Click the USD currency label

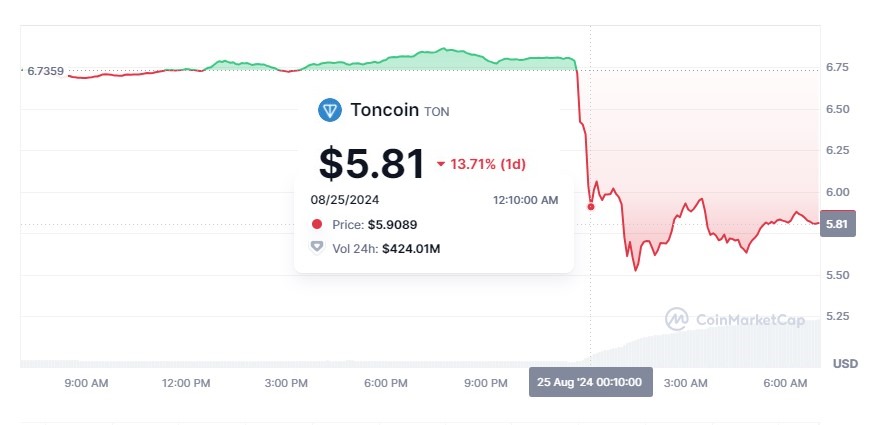tap(845, 362)
